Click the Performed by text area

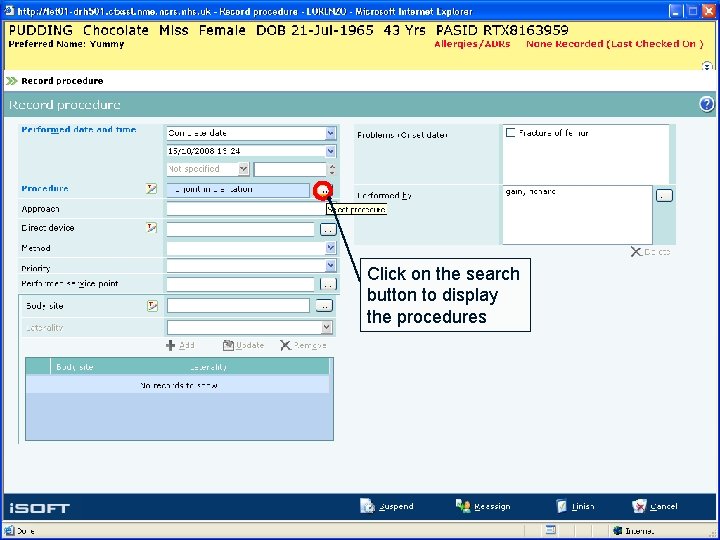pyautogui.click(x=577, y=215)
